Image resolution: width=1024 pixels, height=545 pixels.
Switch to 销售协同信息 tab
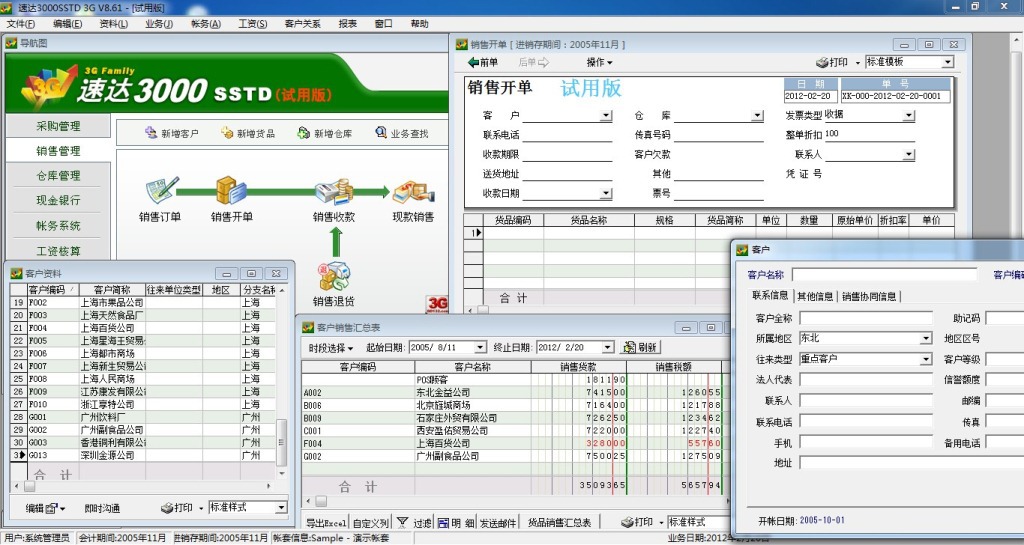(869, 296)
